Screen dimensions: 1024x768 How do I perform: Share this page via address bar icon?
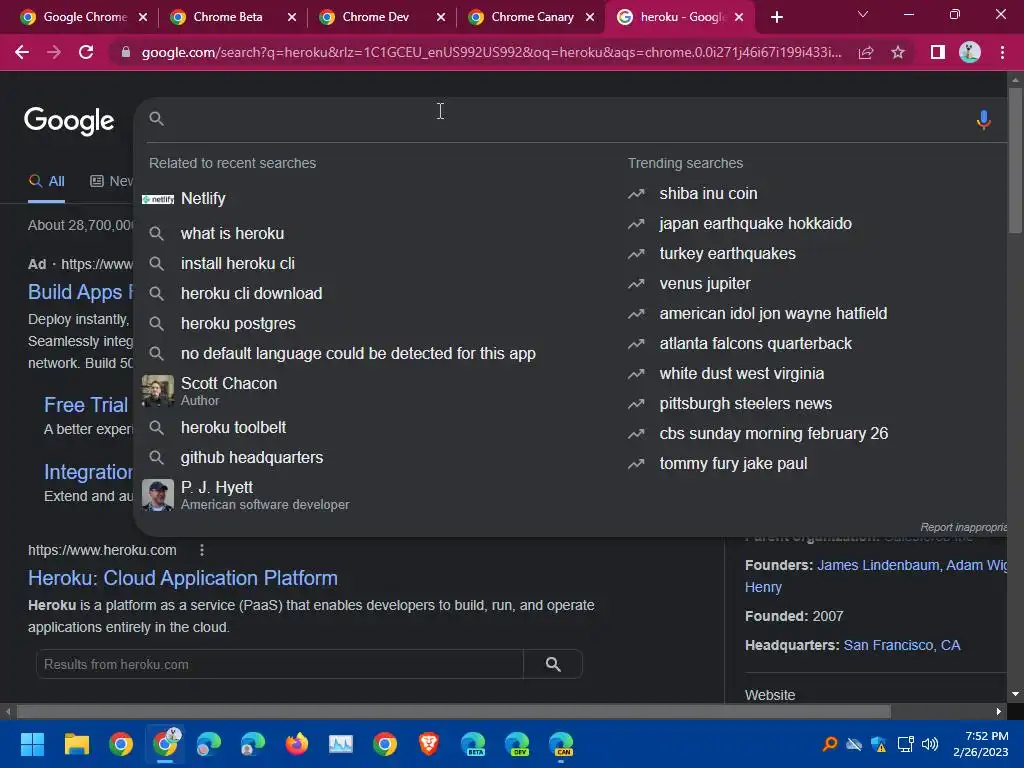(x=866, y=52)
